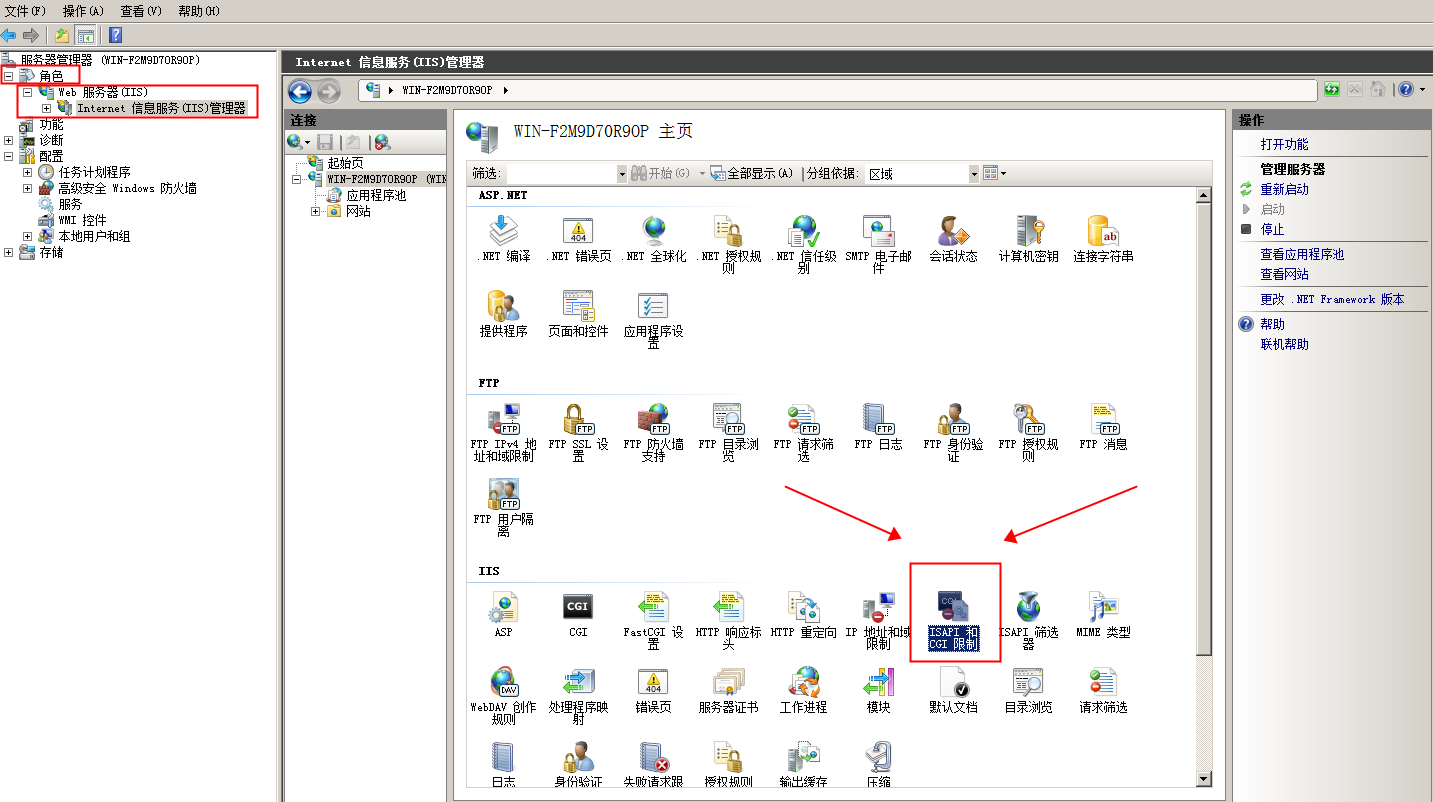Expand the 网站 node in connections tree

[316, 211]
